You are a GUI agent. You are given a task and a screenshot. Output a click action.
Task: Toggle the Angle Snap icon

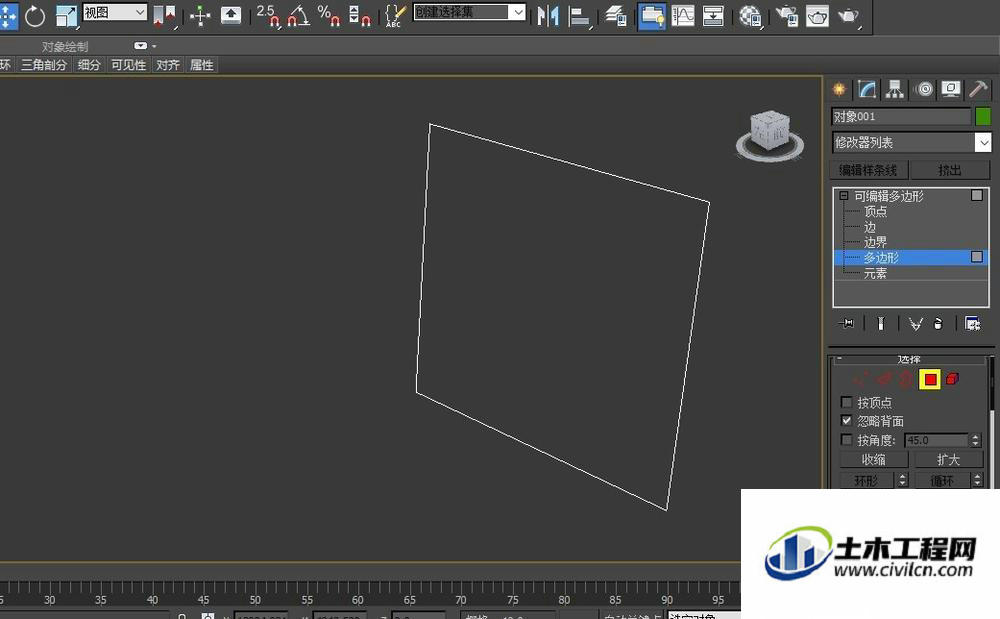[x=298, y=15]
